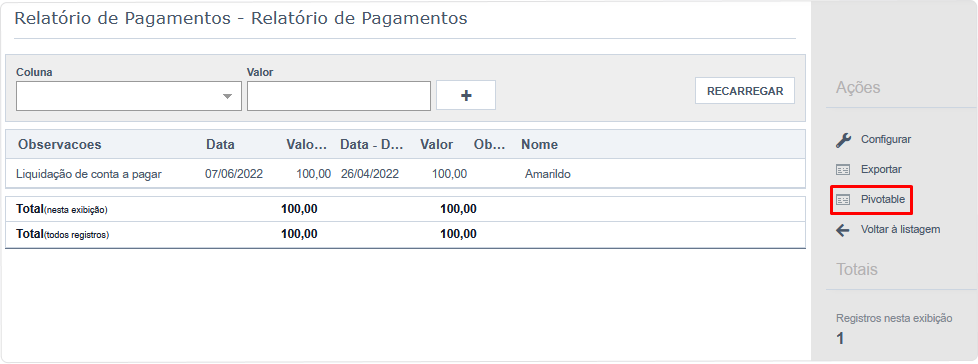Open the Configurar action link

click(x=886, y=140)
